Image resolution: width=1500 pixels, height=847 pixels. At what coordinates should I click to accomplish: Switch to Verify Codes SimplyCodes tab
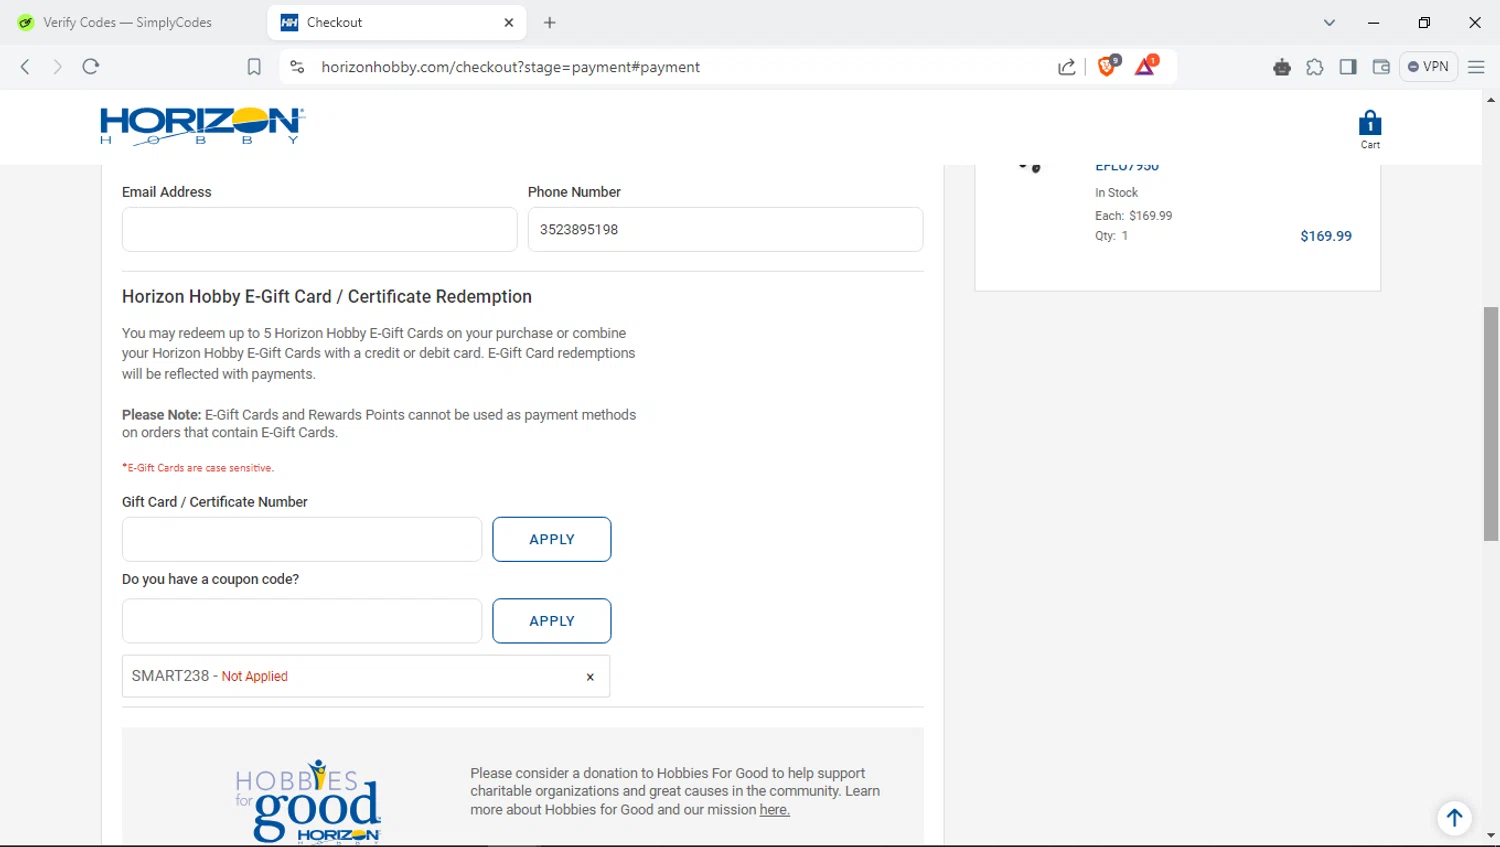click(128, 22)
